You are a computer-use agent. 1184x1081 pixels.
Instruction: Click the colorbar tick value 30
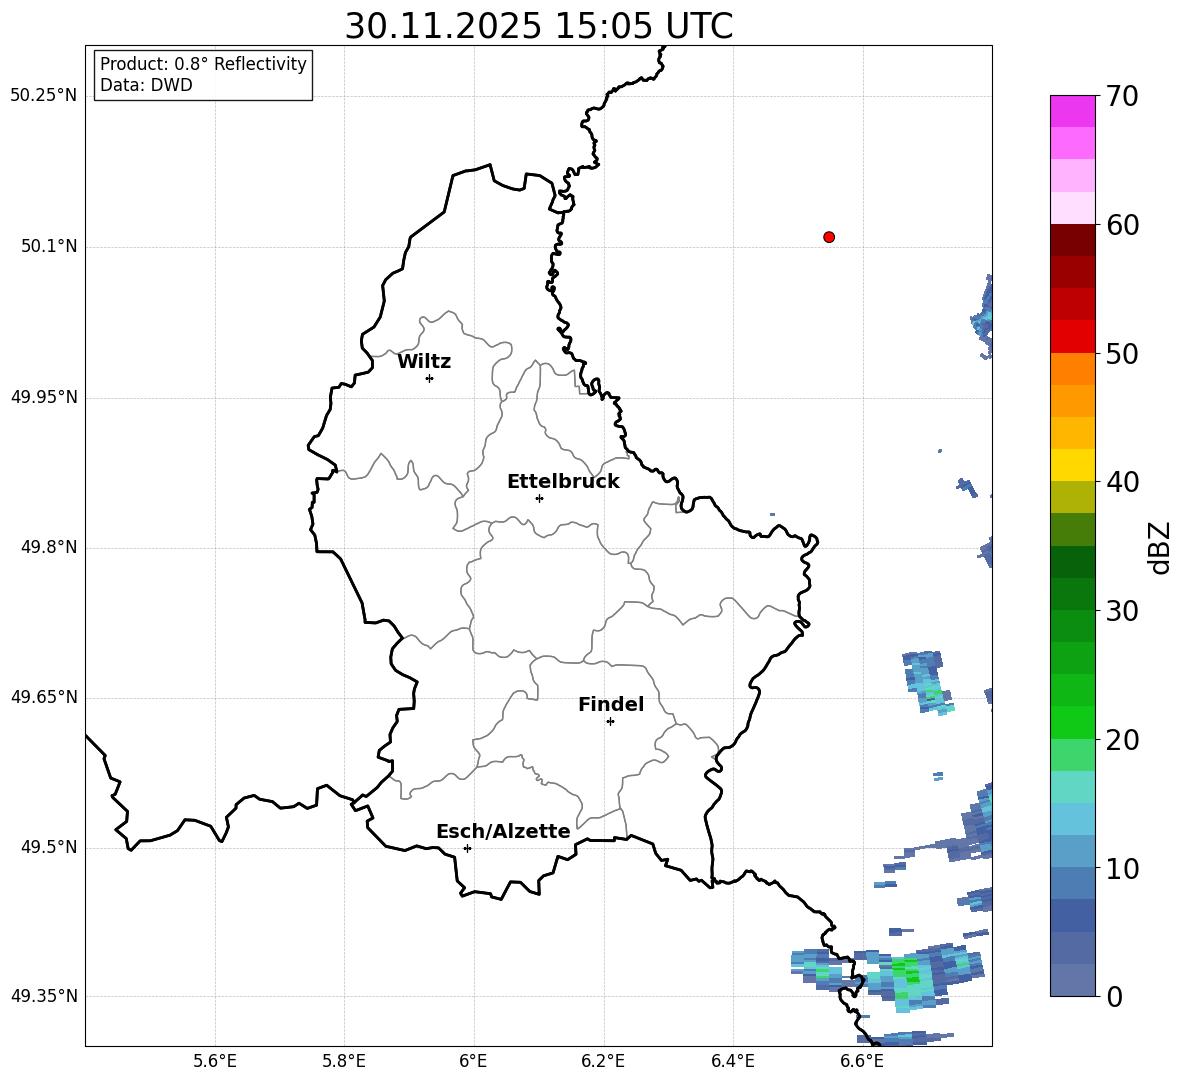1122,611
